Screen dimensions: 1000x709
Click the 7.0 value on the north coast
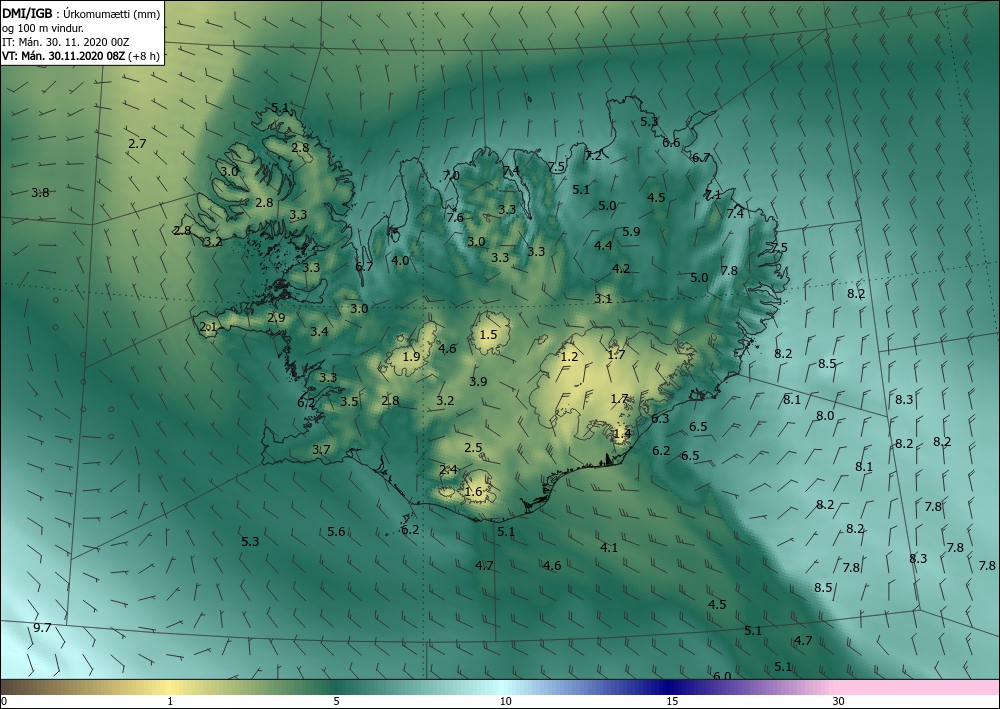click(451, 175)
